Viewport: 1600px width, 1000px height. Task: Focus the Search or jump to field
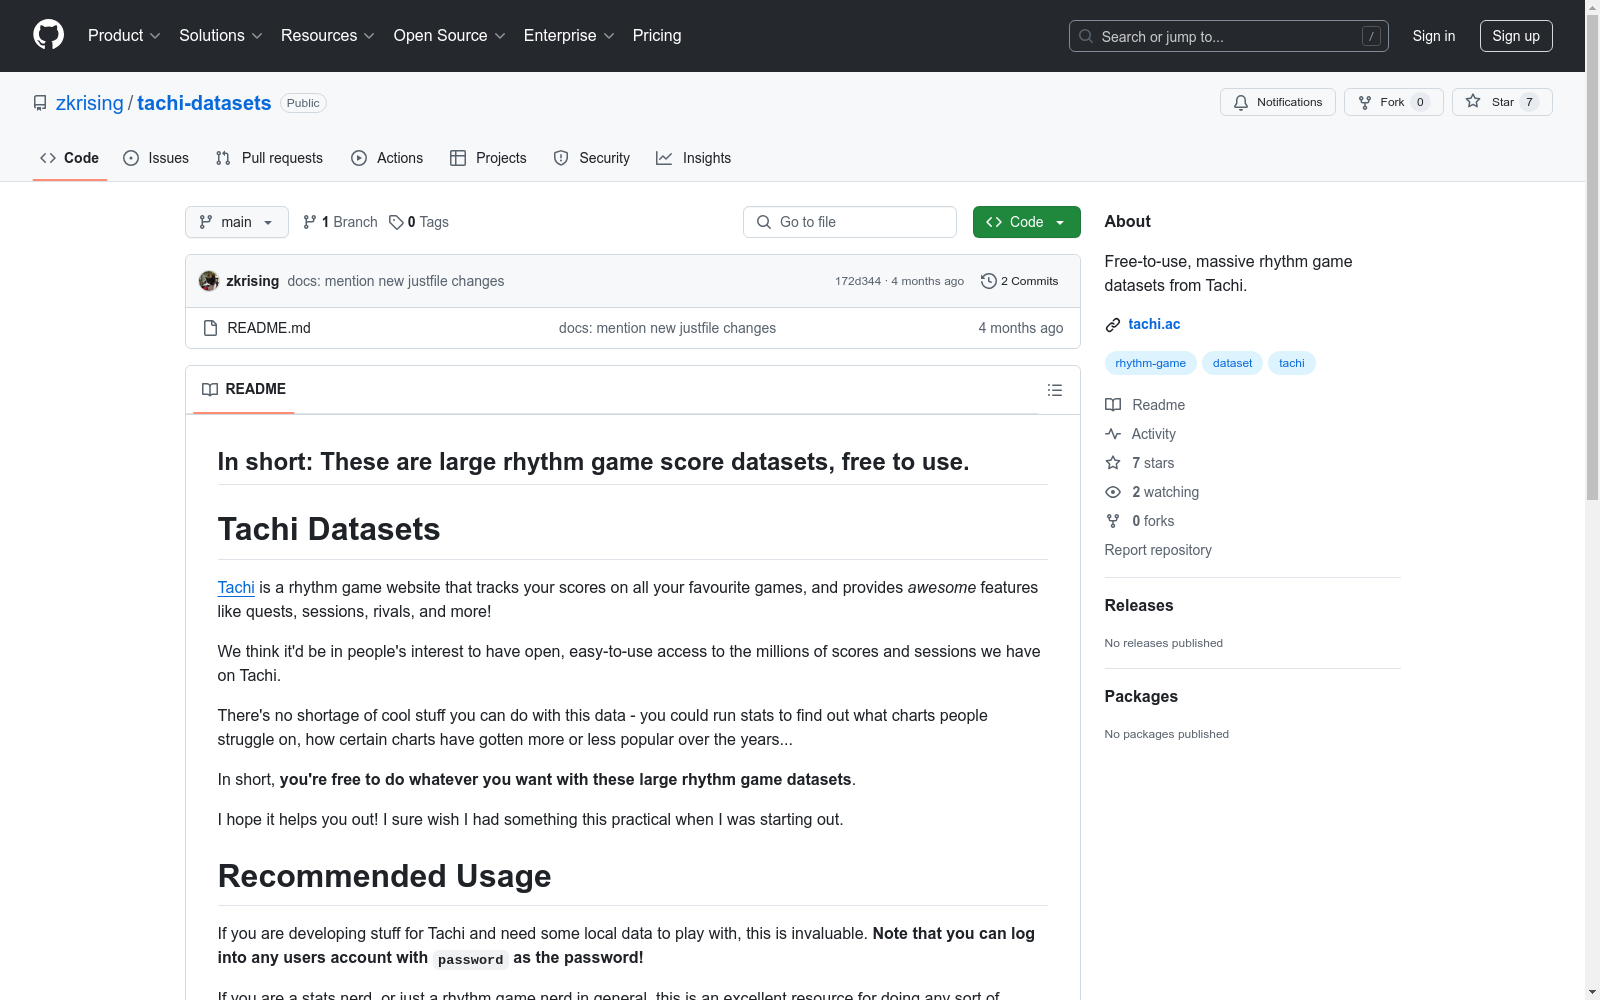click(1229, 36)
